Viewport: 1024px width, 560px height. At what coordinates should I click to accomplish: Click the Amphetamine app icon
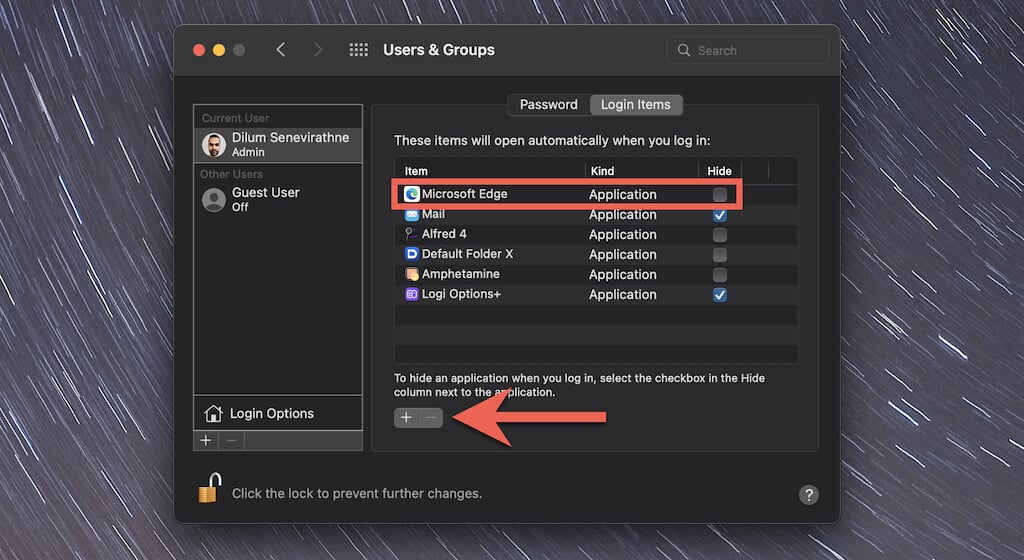(412, 274)
